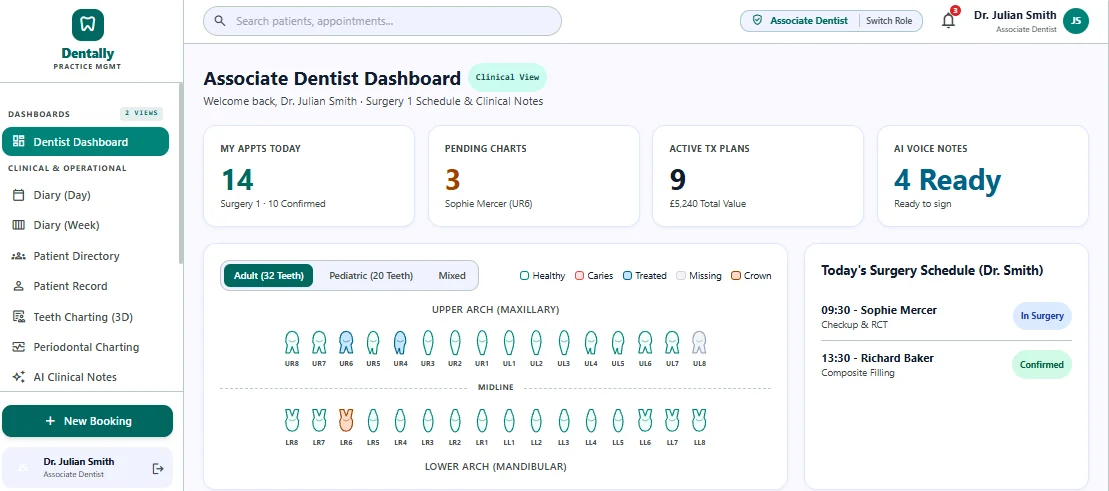The width and height of the screenshot is (1109, 491).
Task: Open the Pending Charts card
Action: coord(534,176)
